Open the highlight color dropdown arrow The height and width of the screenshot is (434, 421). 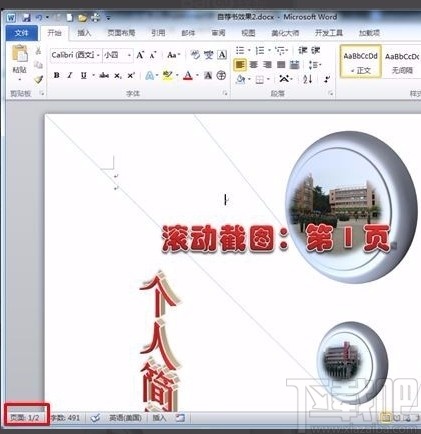point(177,76)
